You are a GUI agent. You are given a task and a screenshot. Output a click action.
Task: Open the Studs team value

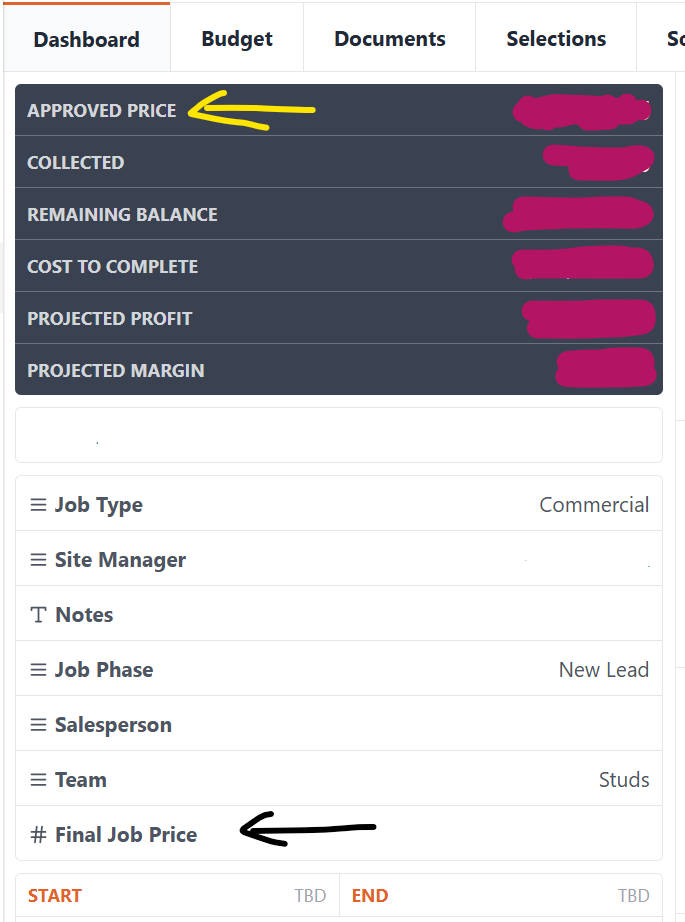(623, 780)
